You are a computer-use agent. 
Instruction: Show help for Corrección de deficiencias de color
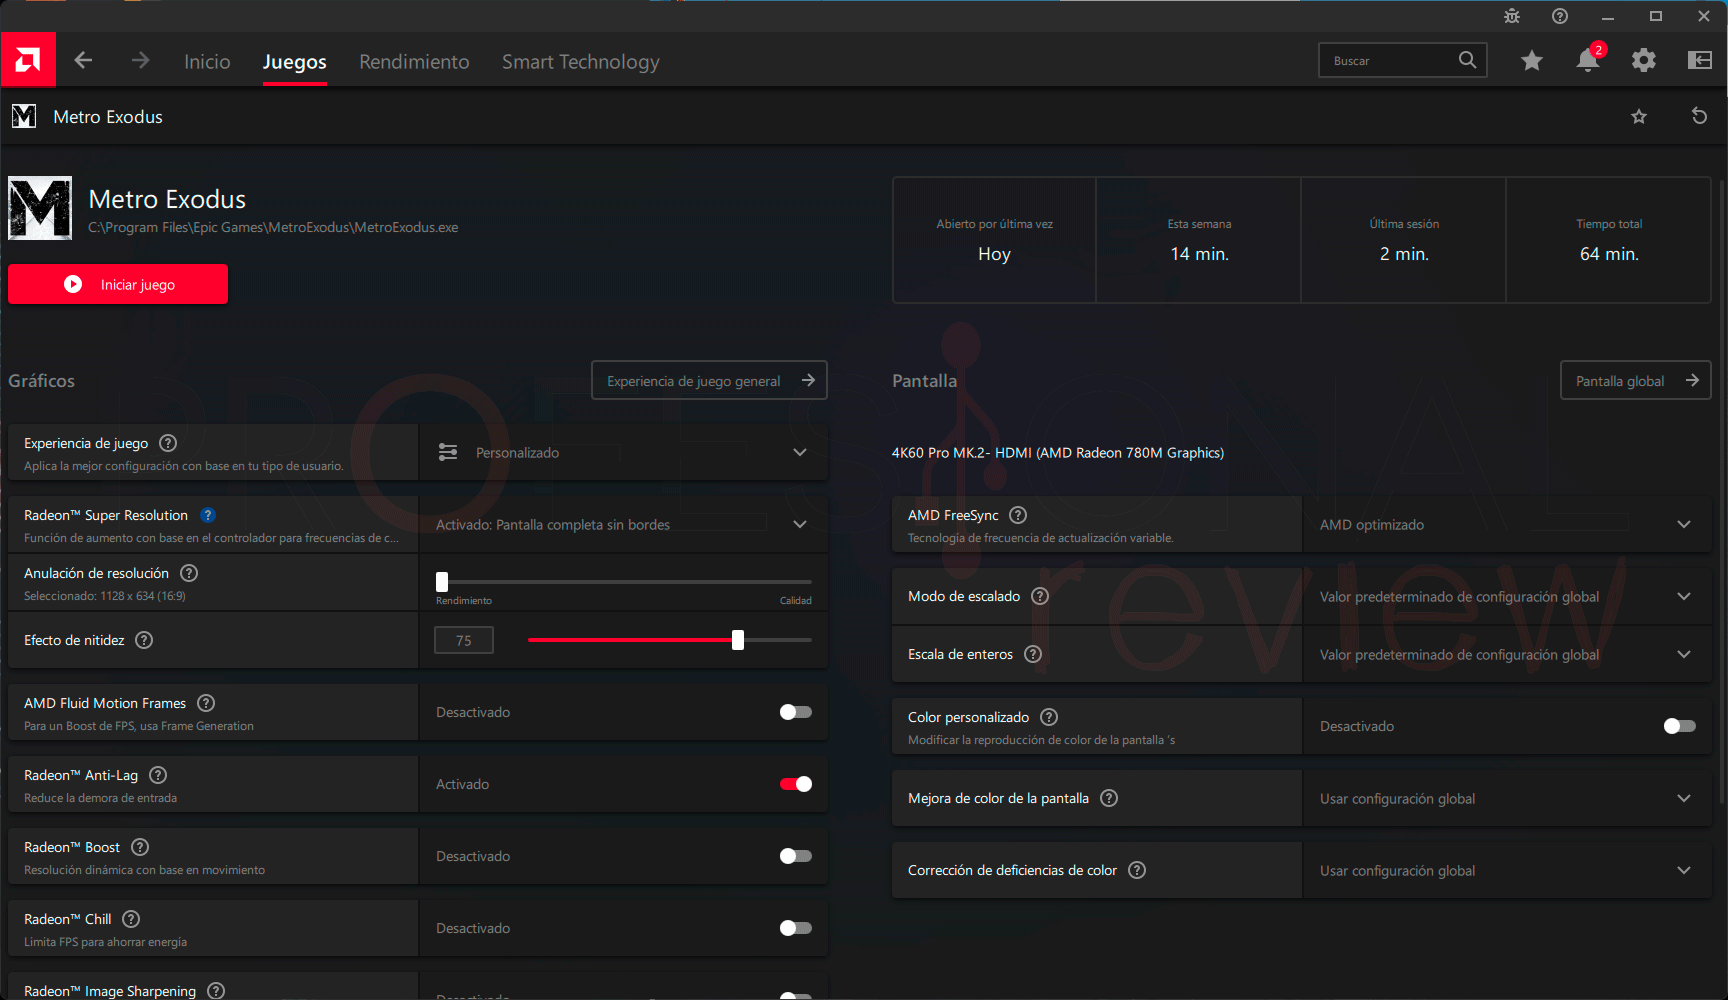pyautogui.click(x=1137, y=870)
